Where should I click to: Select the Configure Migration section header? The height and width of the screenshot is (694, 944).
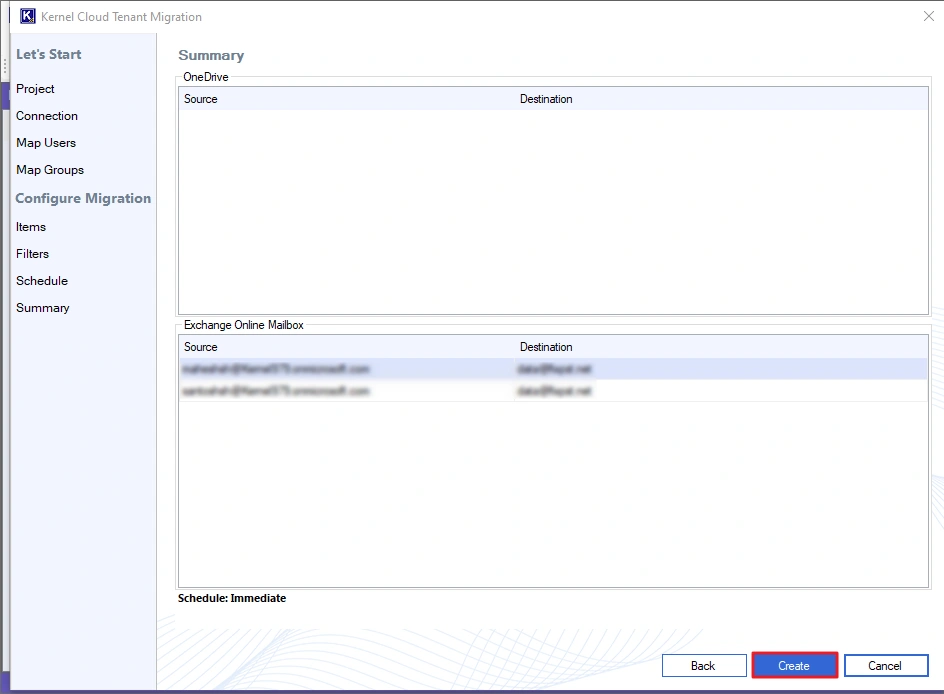(83, 198)
